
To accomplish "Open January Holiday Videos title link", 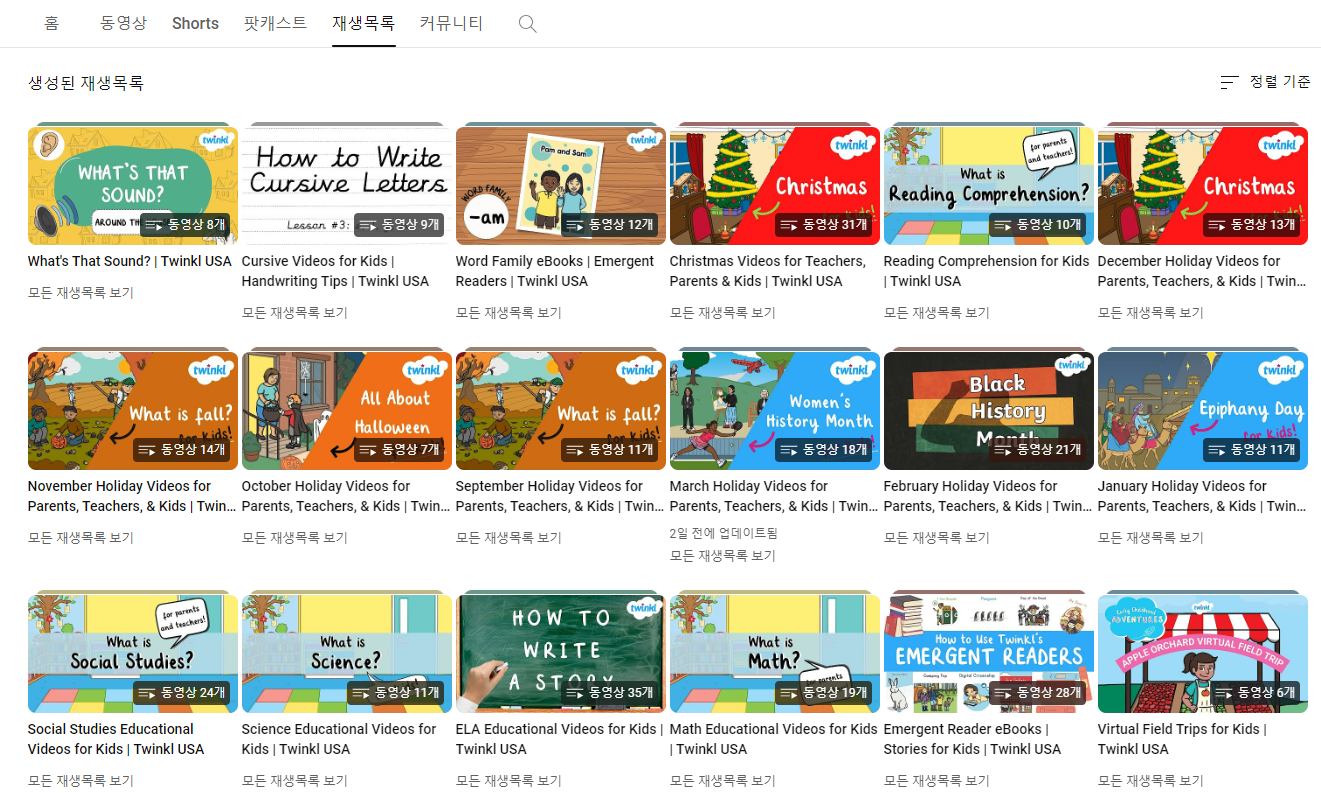I will [1202, 496].
